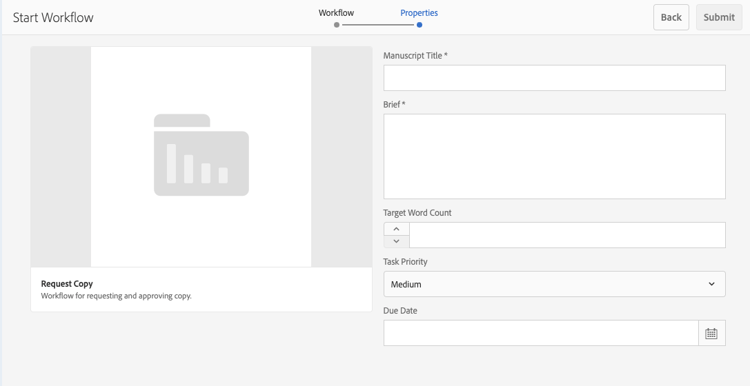
Task: Increase Target Word Count with up arrow
Action: tap(396, 229)
